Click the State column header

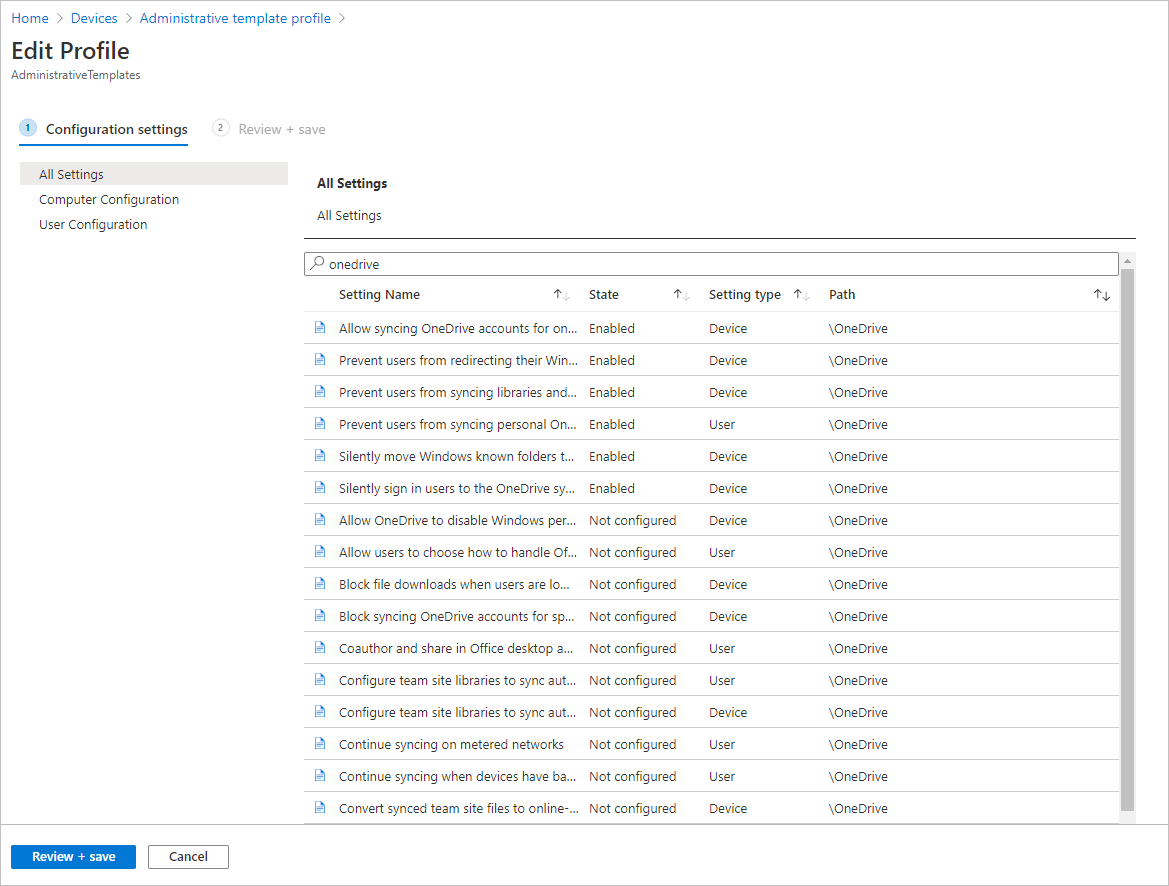tap(604, 295)
